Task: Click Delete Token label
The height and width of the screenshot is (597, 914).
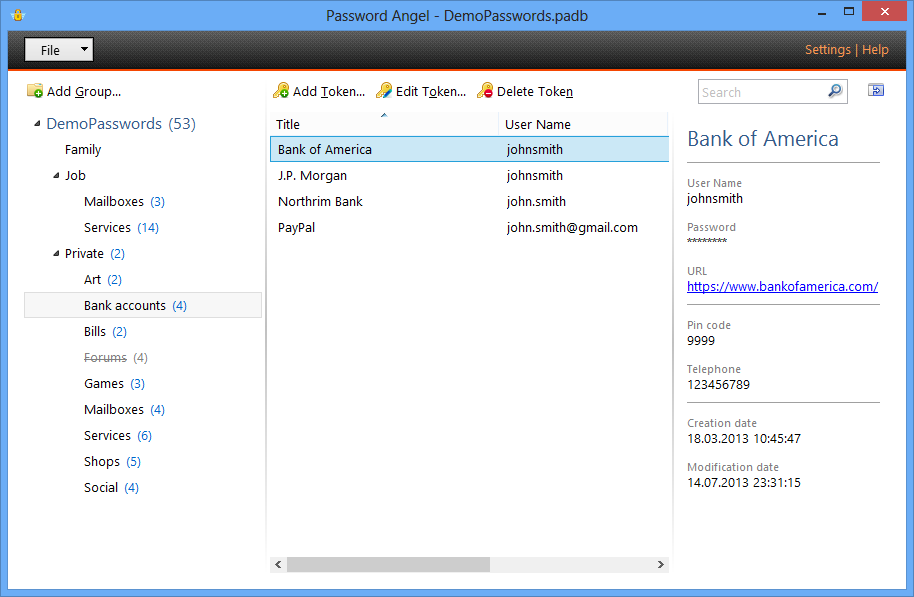Action: coord(535,92)
